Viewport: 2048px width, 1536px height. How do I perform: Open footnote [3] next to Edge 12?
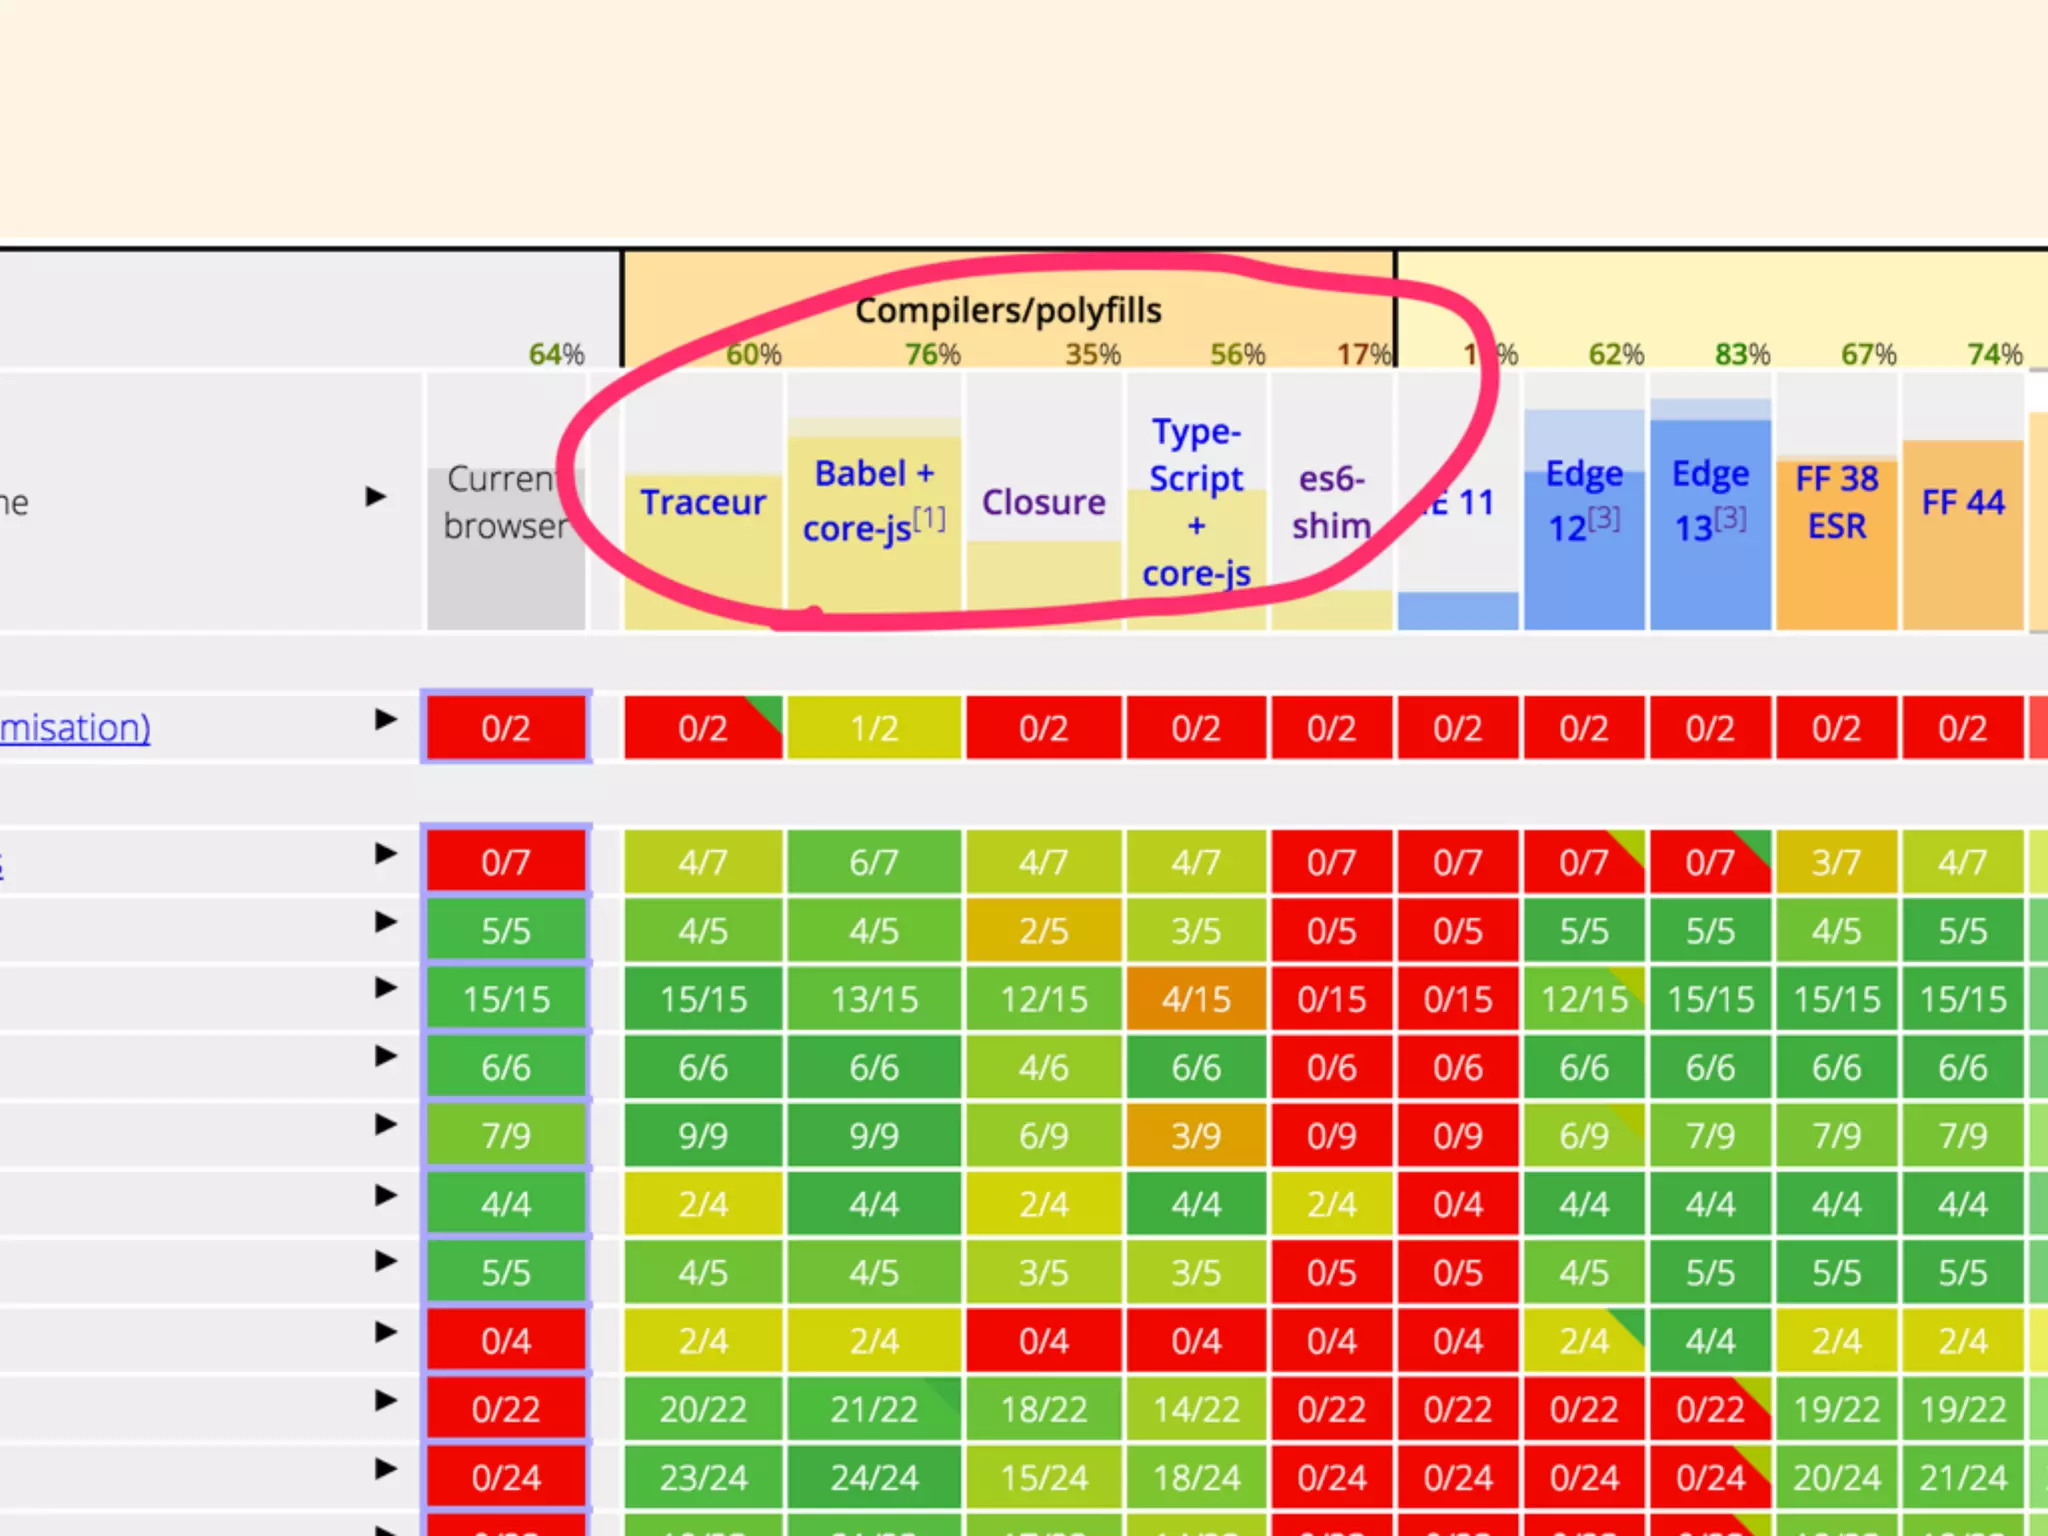click(x=1605, y=518)
